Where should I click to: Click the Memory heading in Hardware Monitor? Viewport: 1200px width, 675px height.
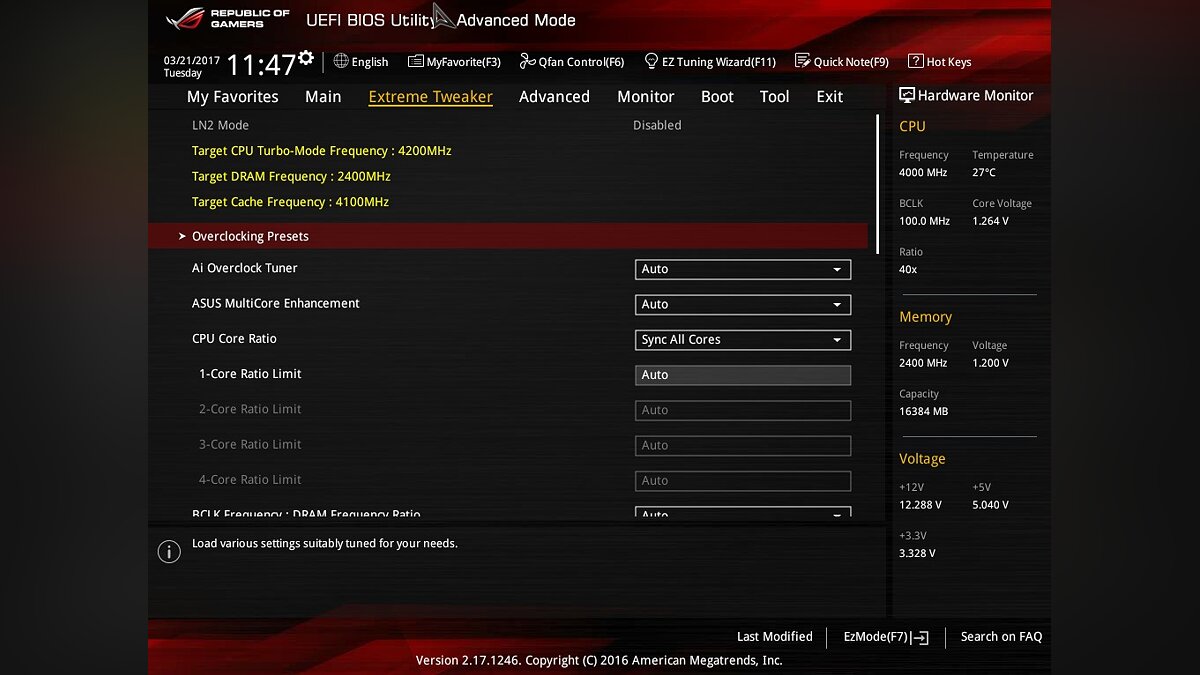[925, 317]
